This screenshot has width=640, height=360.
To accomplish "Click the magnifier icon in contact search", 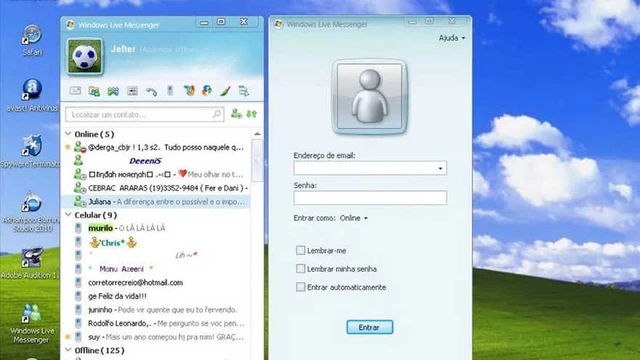I will [217, 114].
